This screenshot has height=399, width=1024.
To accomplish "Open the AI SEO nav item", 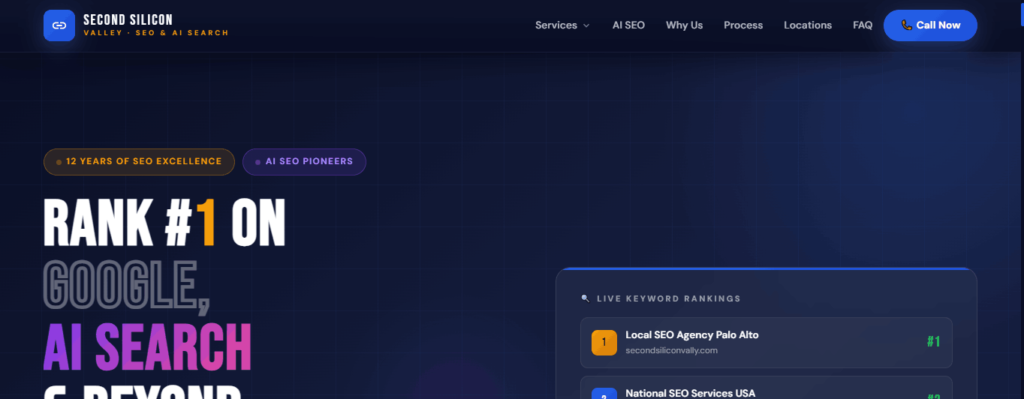I will pos(628,25).
